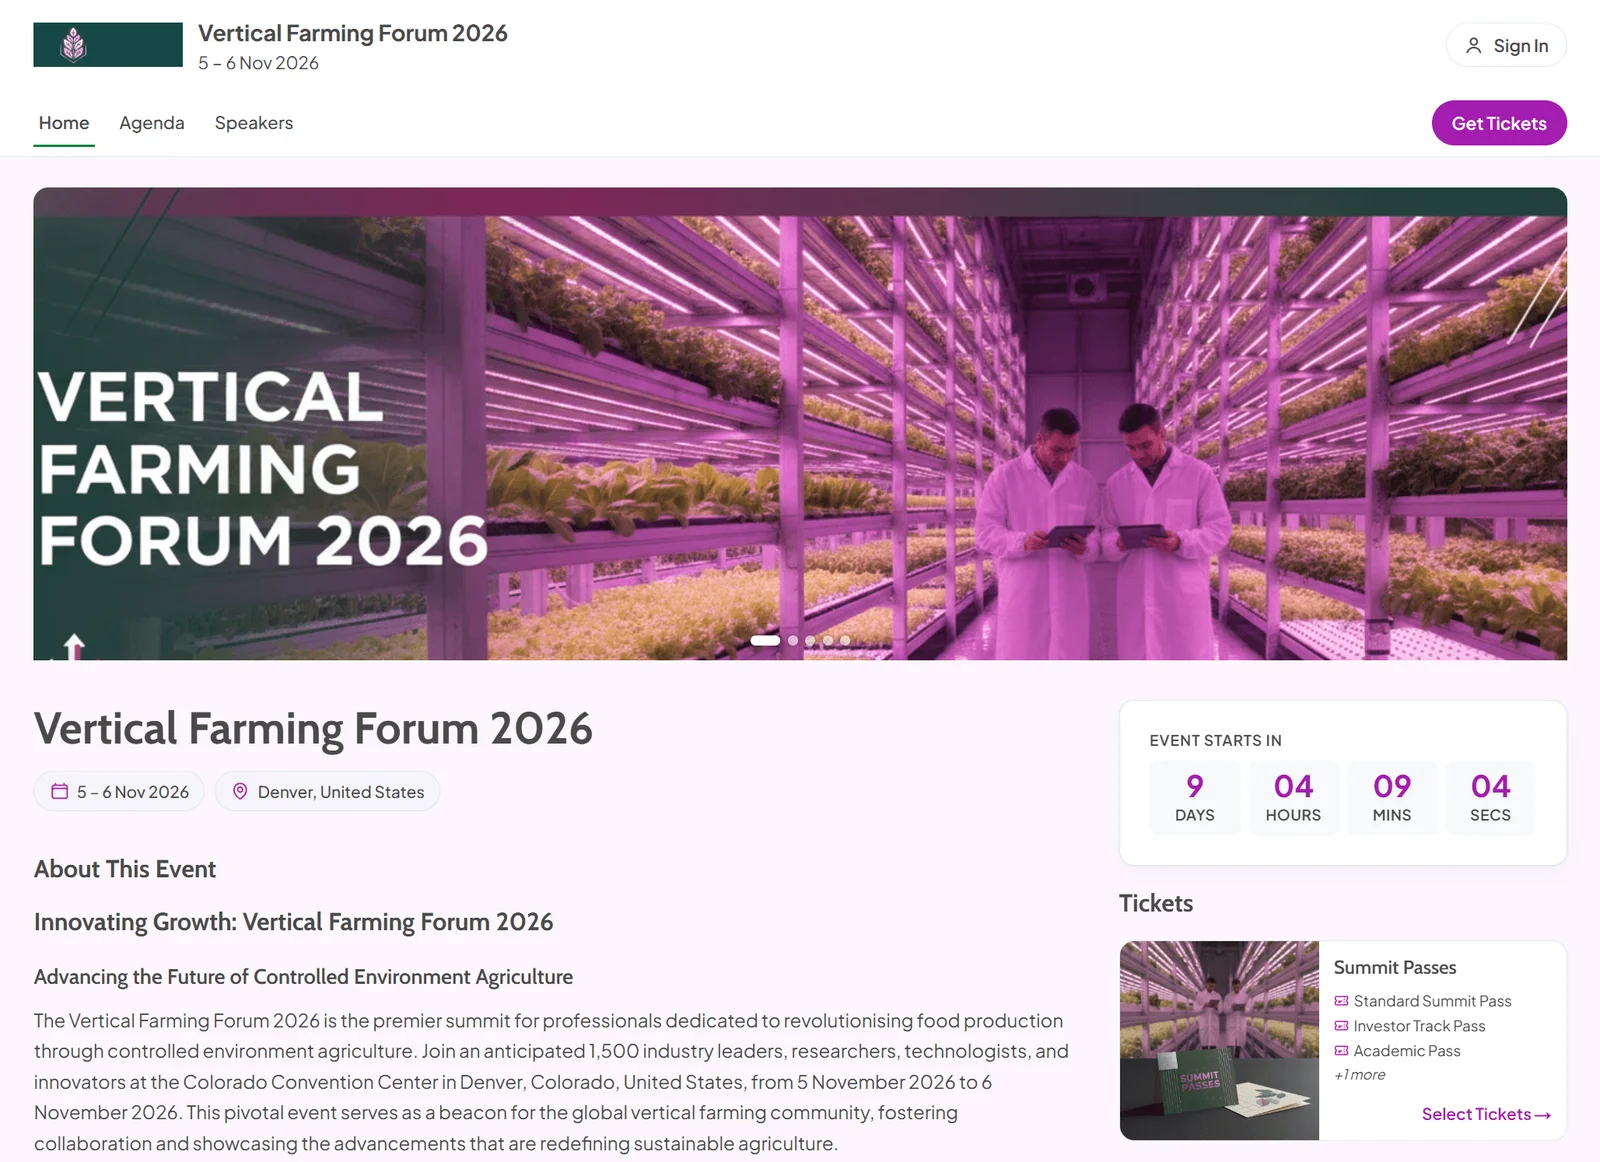Click the arrow icon after Select Tickets

click(x=1543, y=1115)
